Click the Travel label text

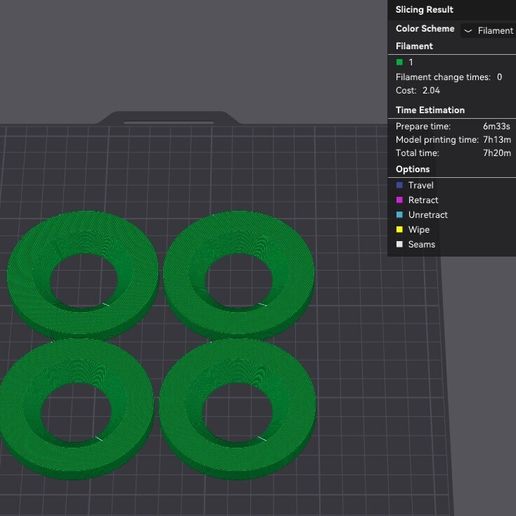[421, 185]
